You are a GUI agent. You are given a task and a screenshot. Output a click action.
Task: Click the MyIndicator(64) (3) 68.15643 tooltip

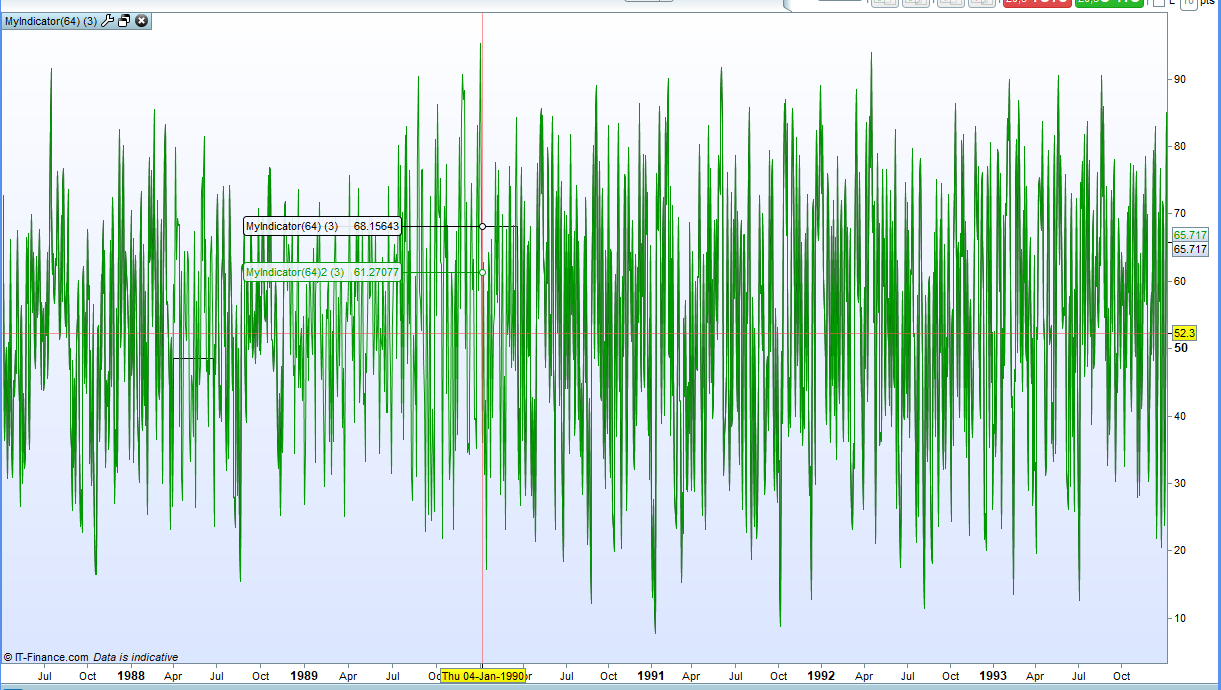[322, 227]
